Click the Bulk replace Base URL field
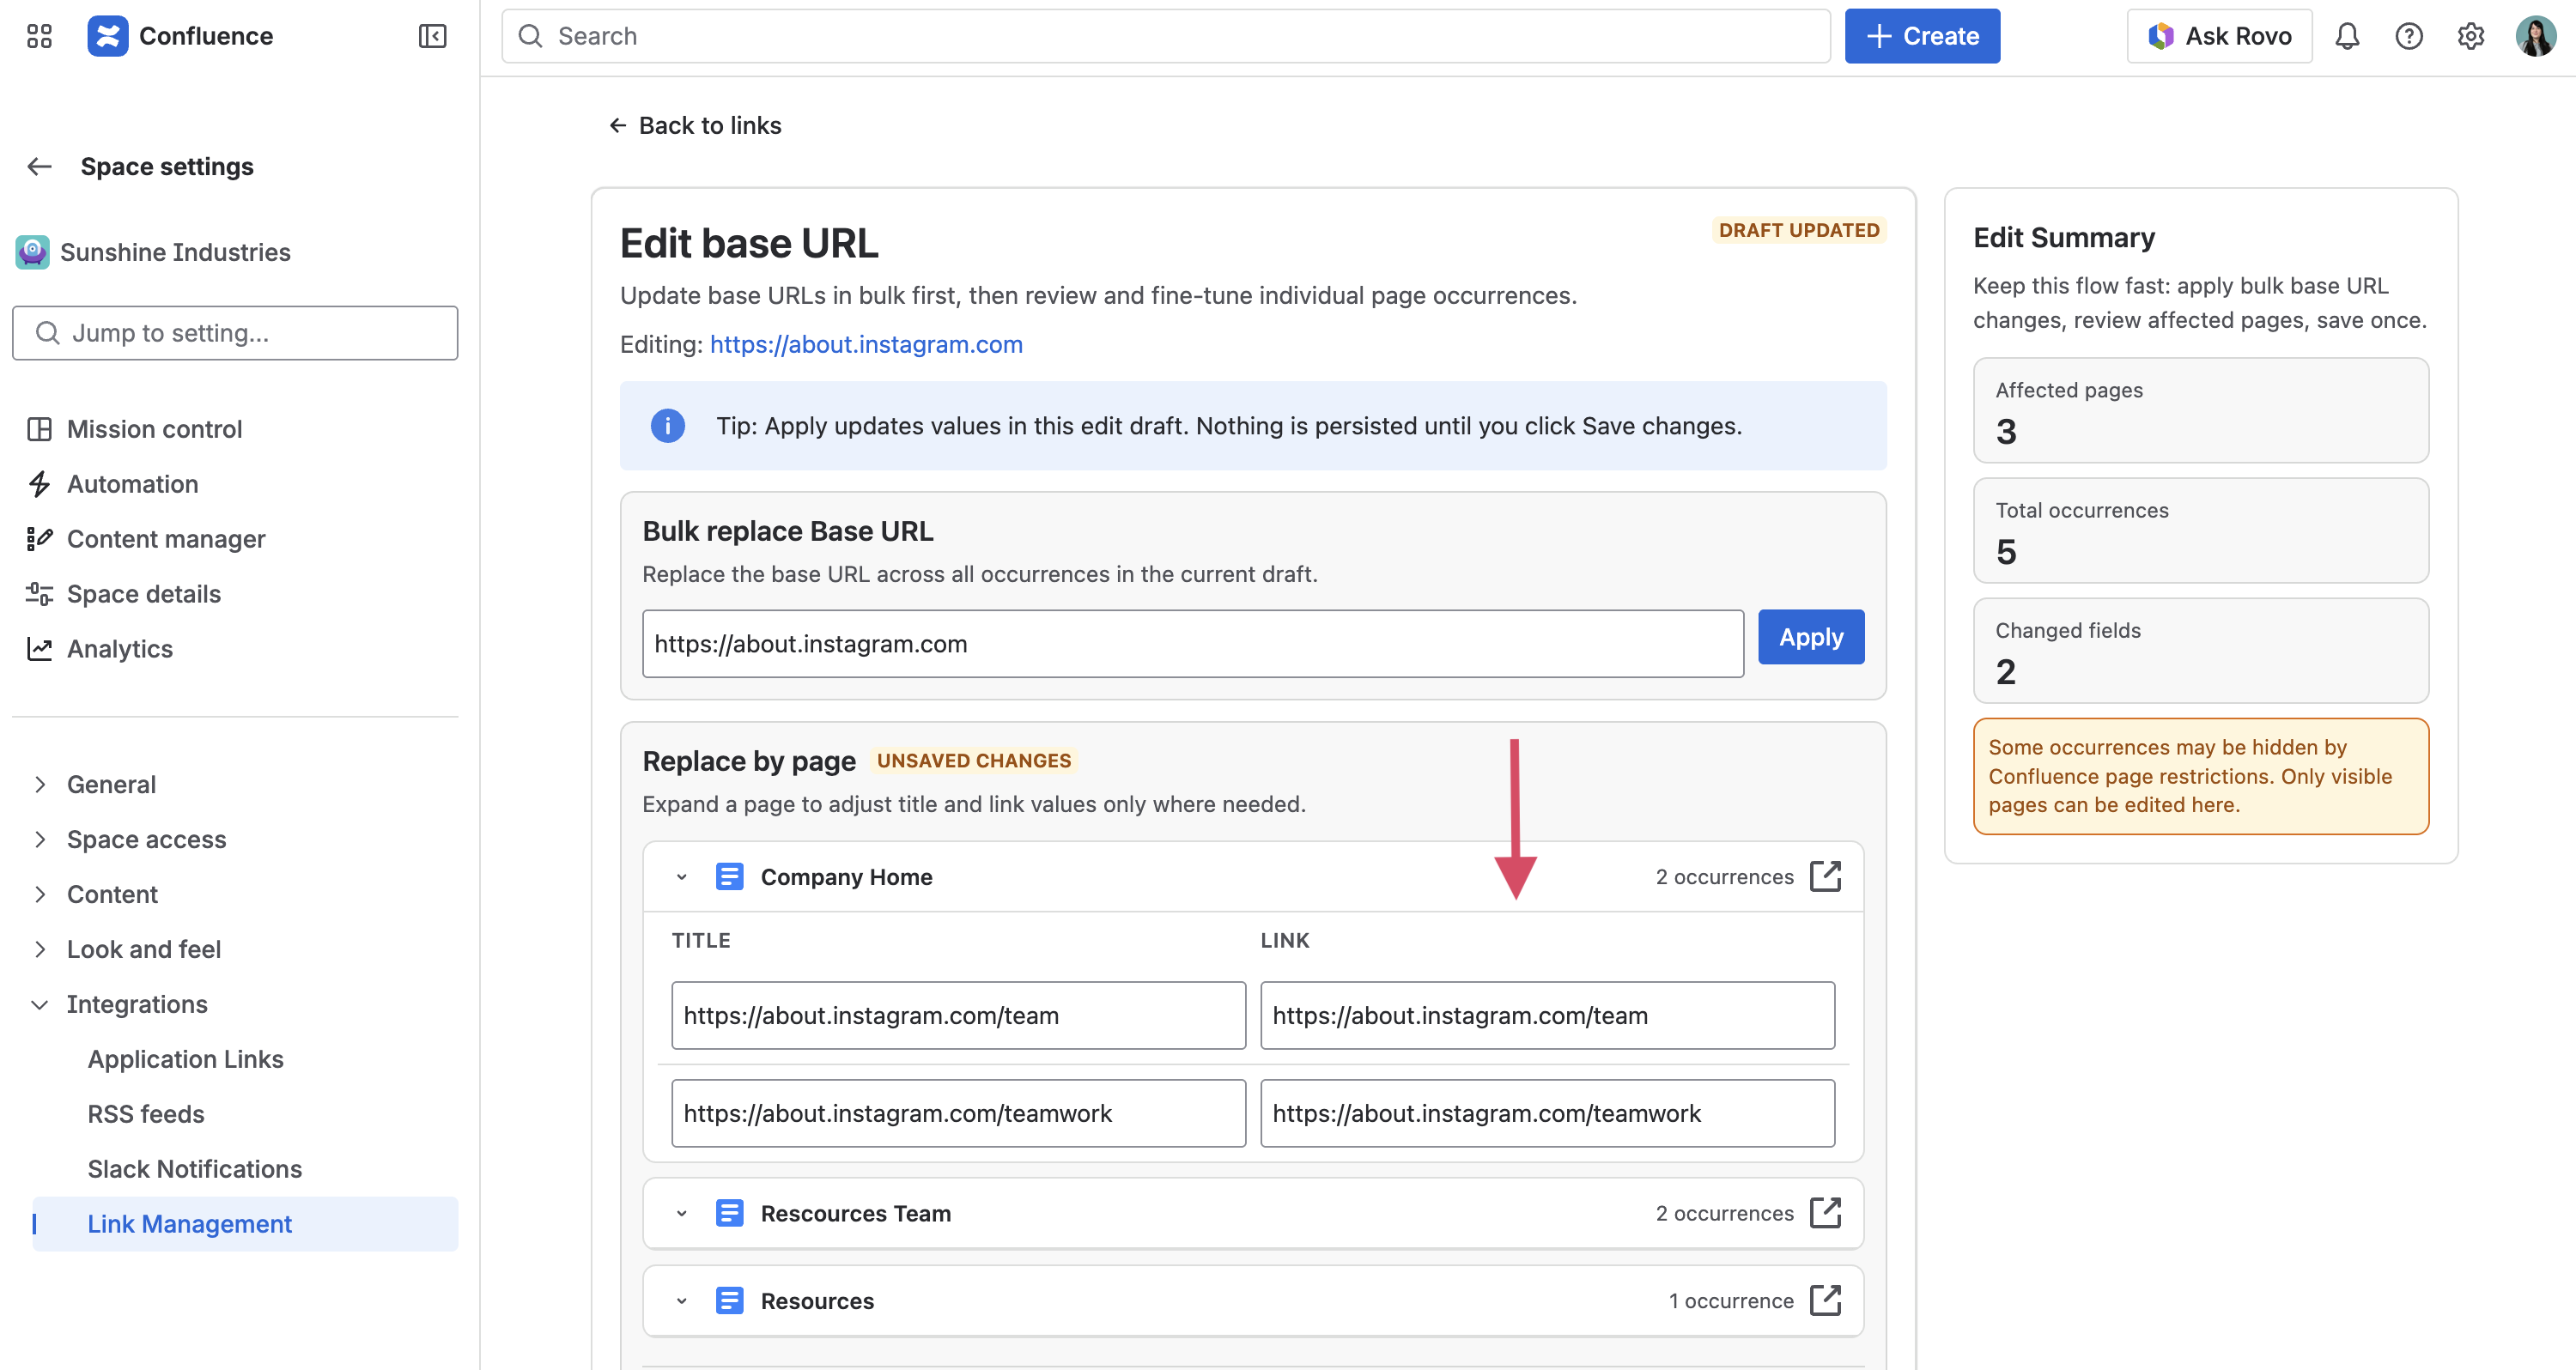2576x1370 pixels. [1192, 644]
